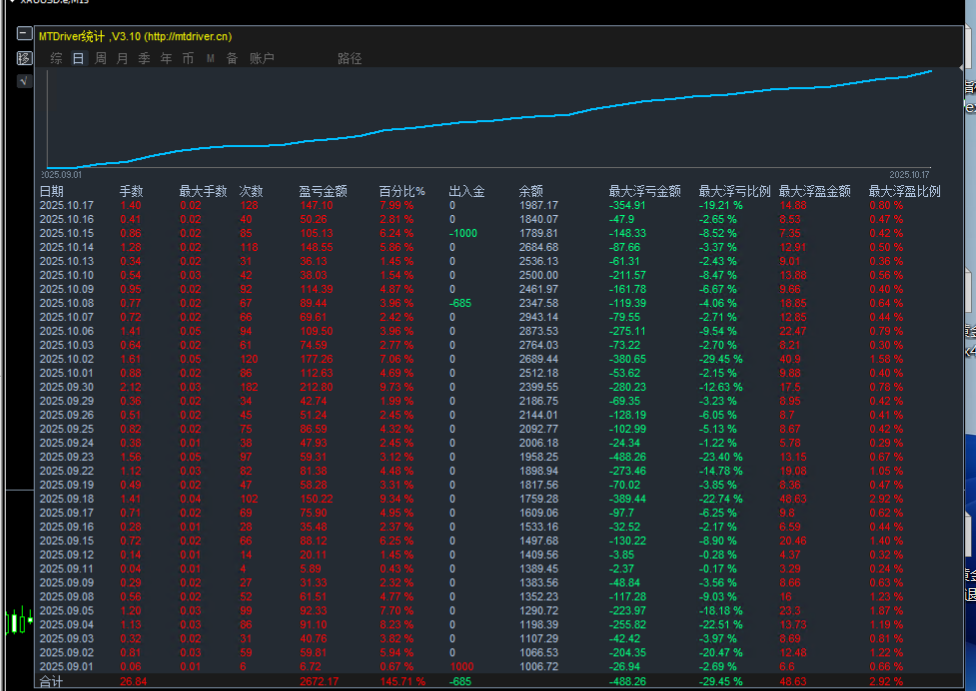Screen dimensions: 976x691
Task: Collapse the MTDriver panel with the minus button
Action: [x=24, y=33]
